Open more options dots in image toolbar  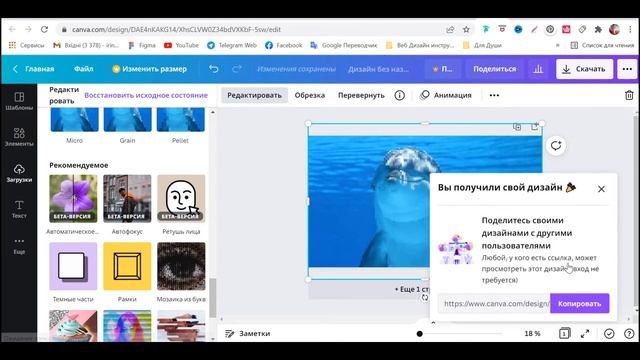(494, 95)
